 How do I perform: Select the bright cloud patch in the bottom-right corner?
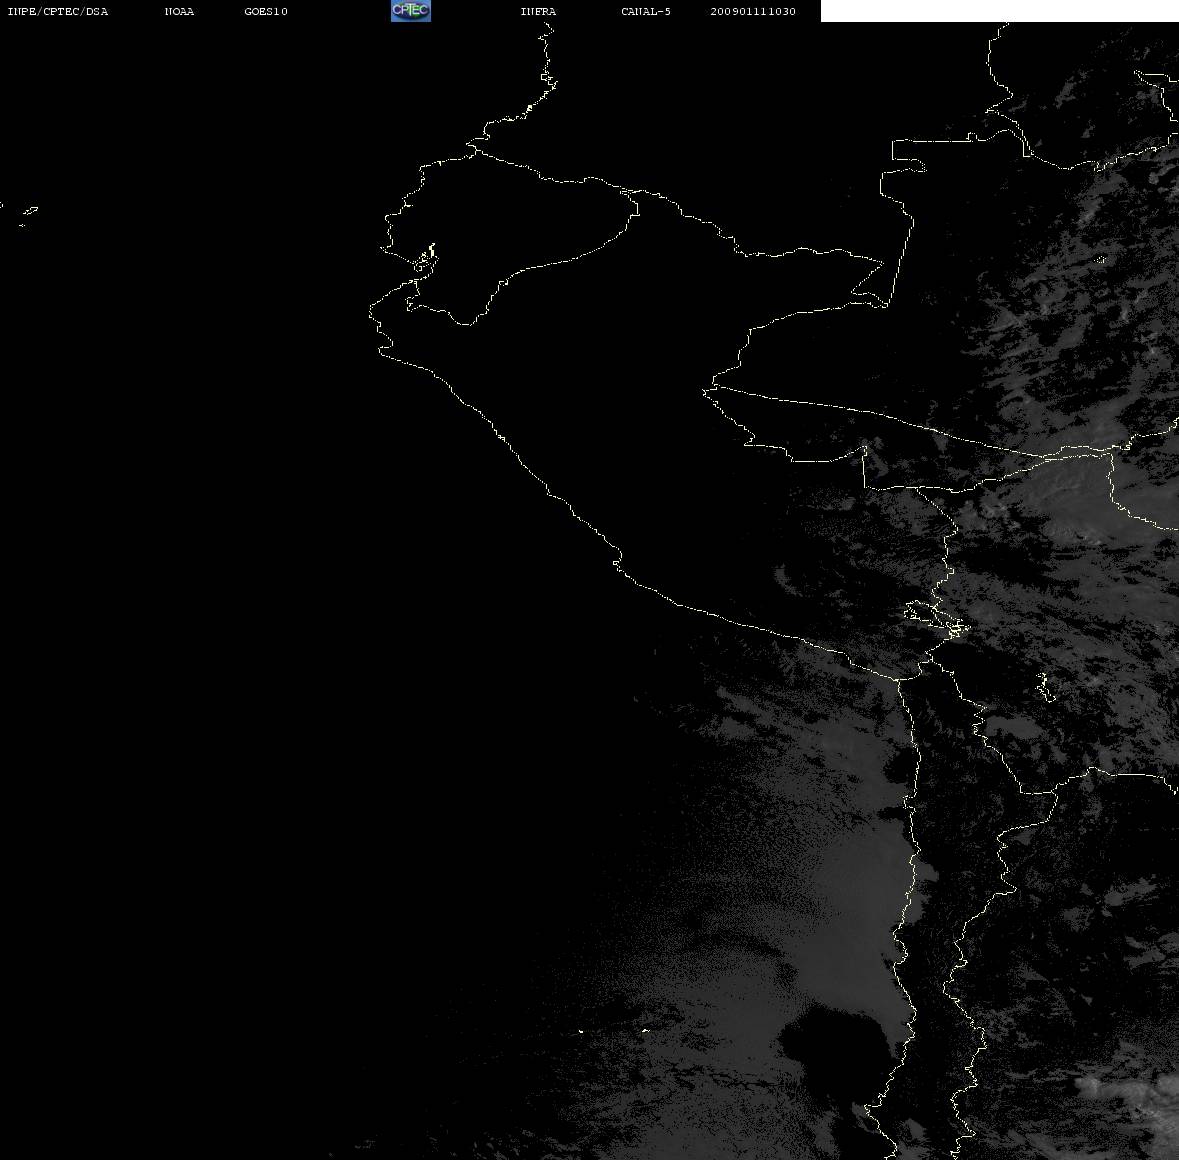(x=1126, y=1113)
